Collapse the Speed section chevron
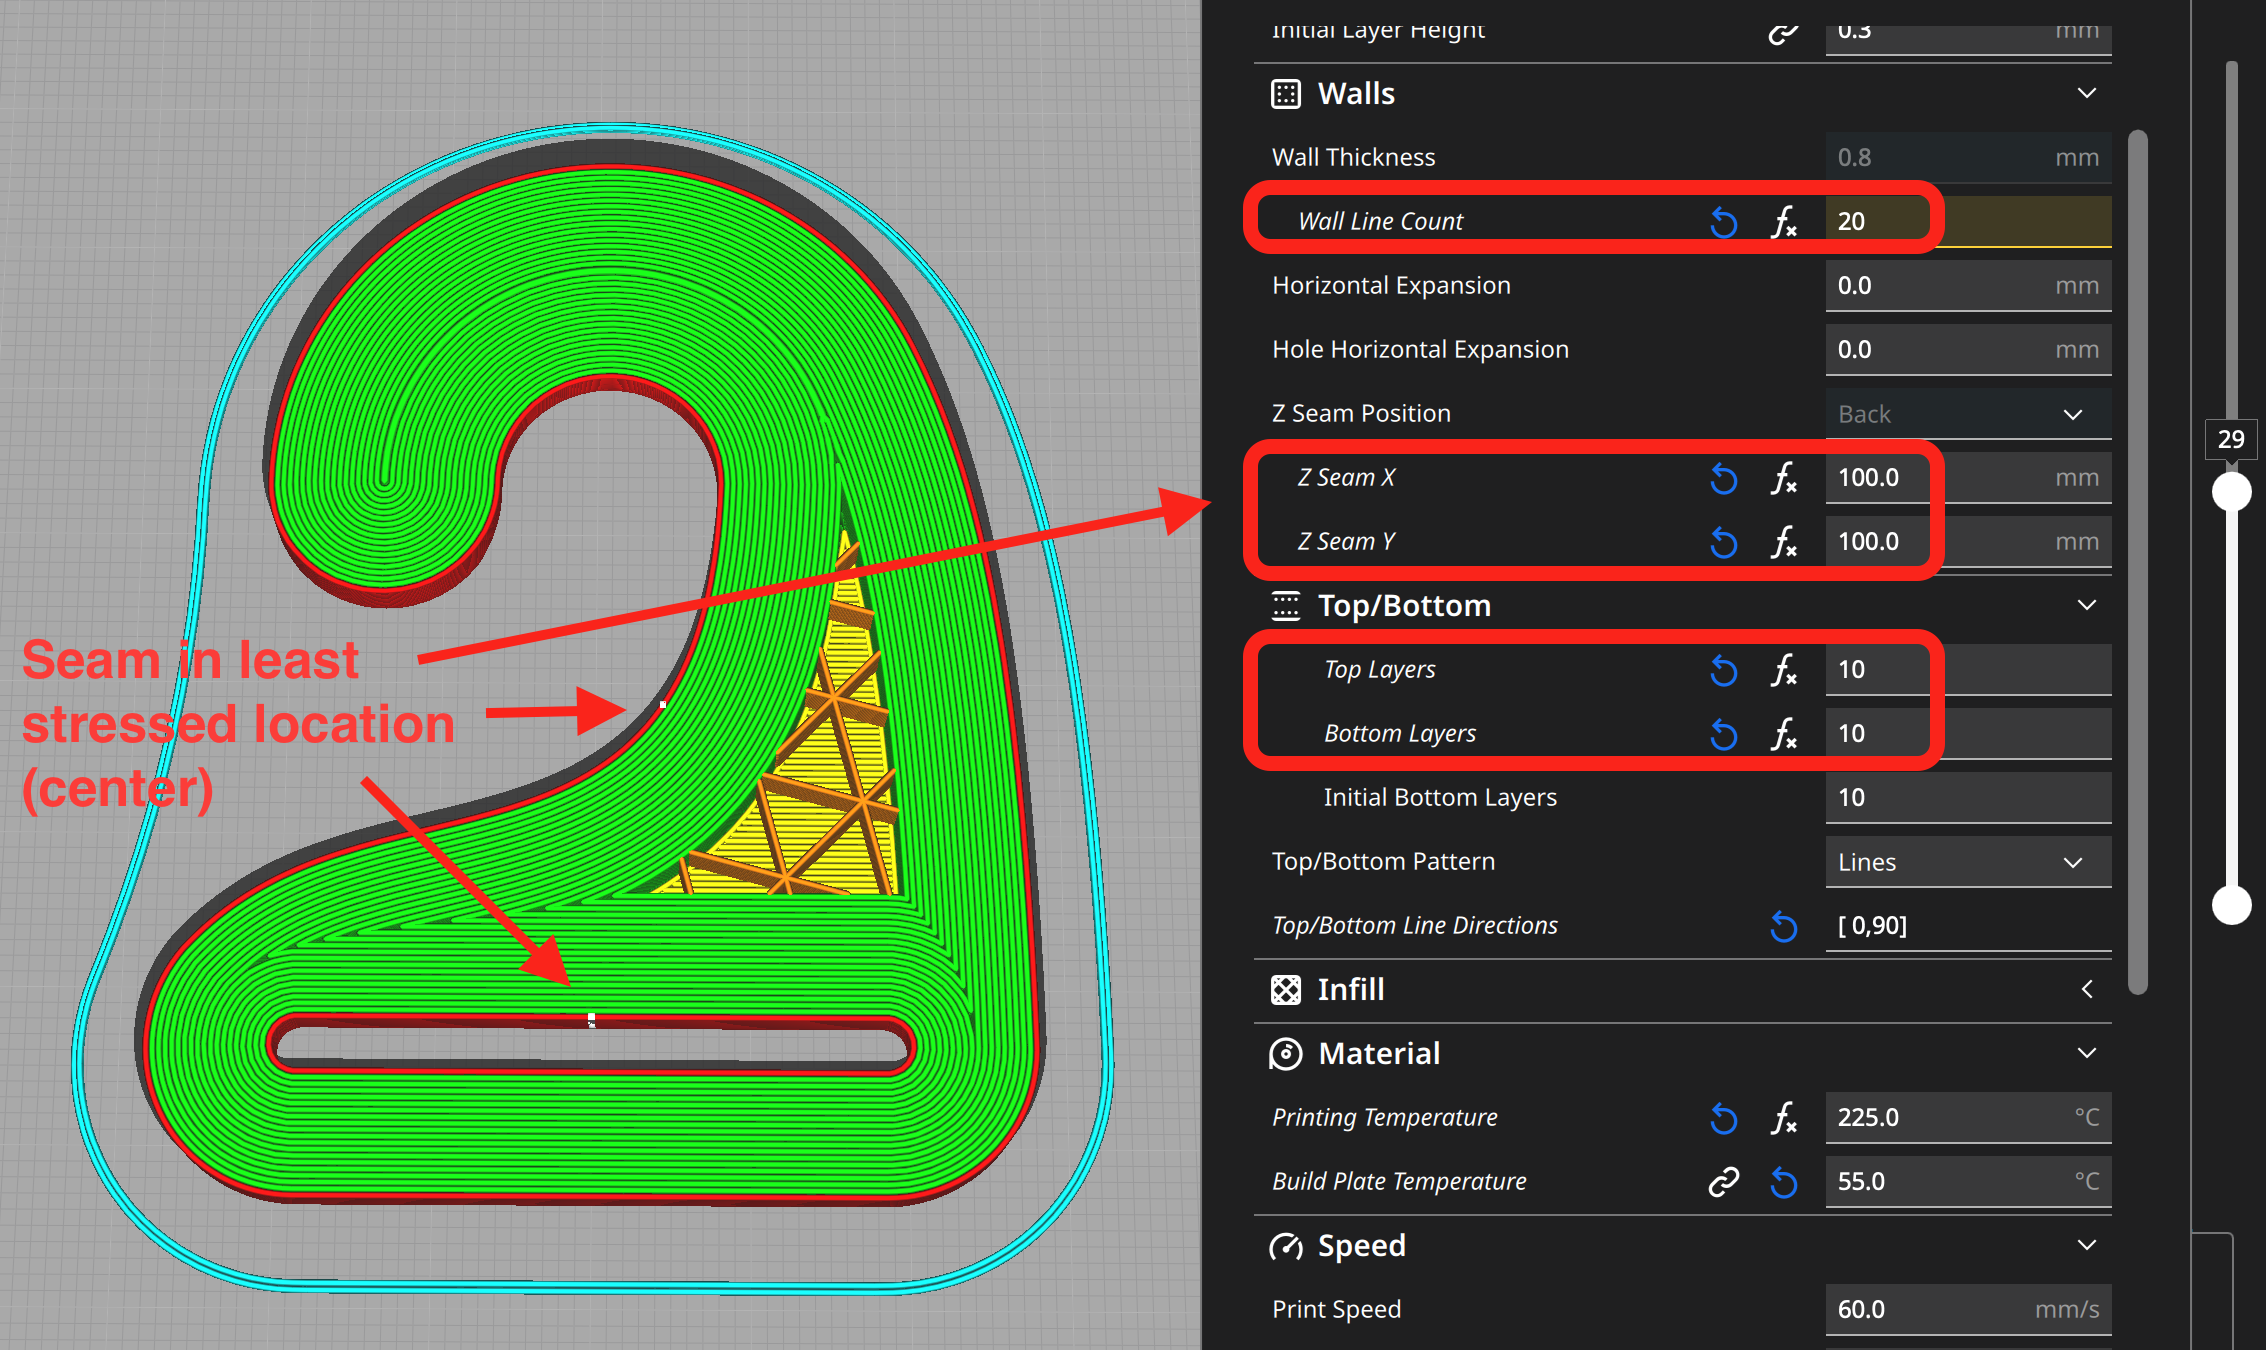This screenshot has width=2266, height=1350. pyautogui.click(x=2087, y=1245)
